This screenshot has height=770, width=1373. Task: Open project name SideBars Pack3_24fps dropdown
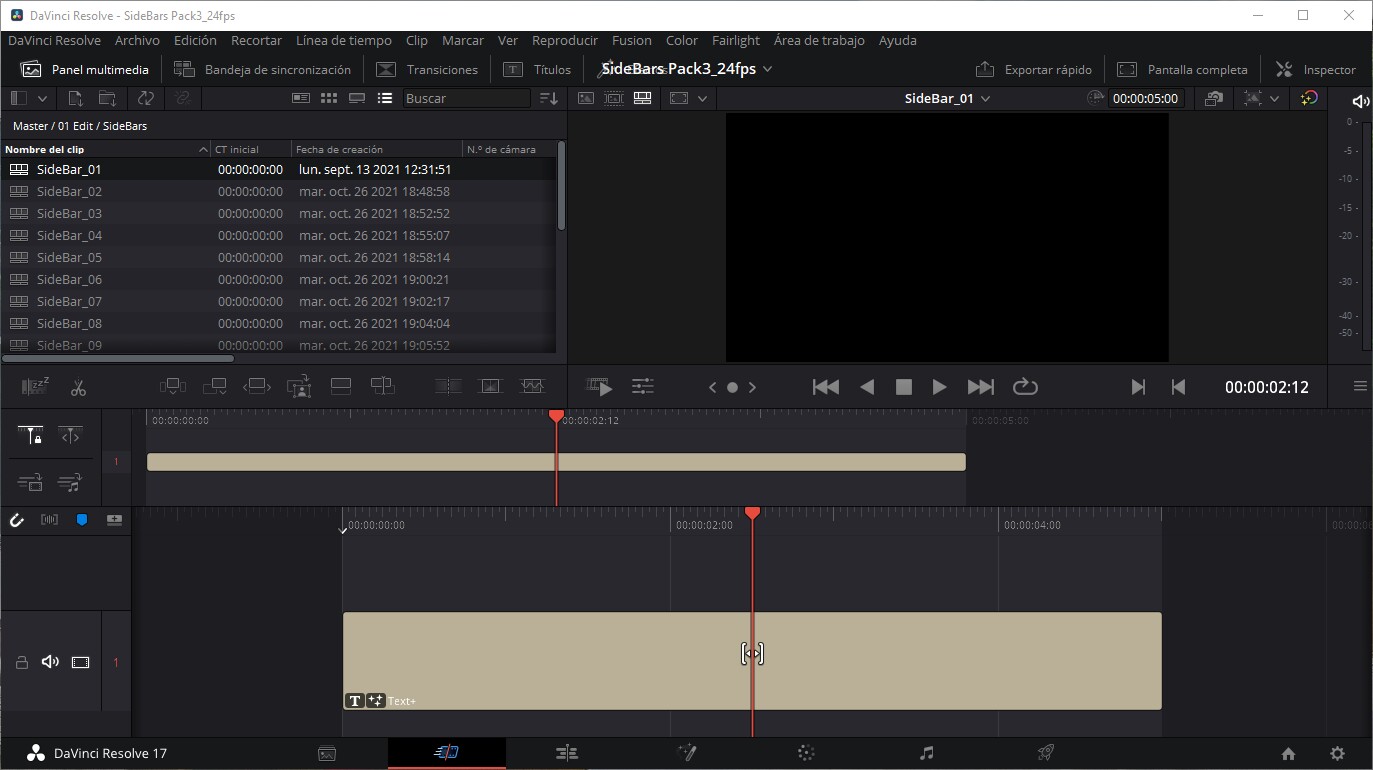click(x=767, y=69)
